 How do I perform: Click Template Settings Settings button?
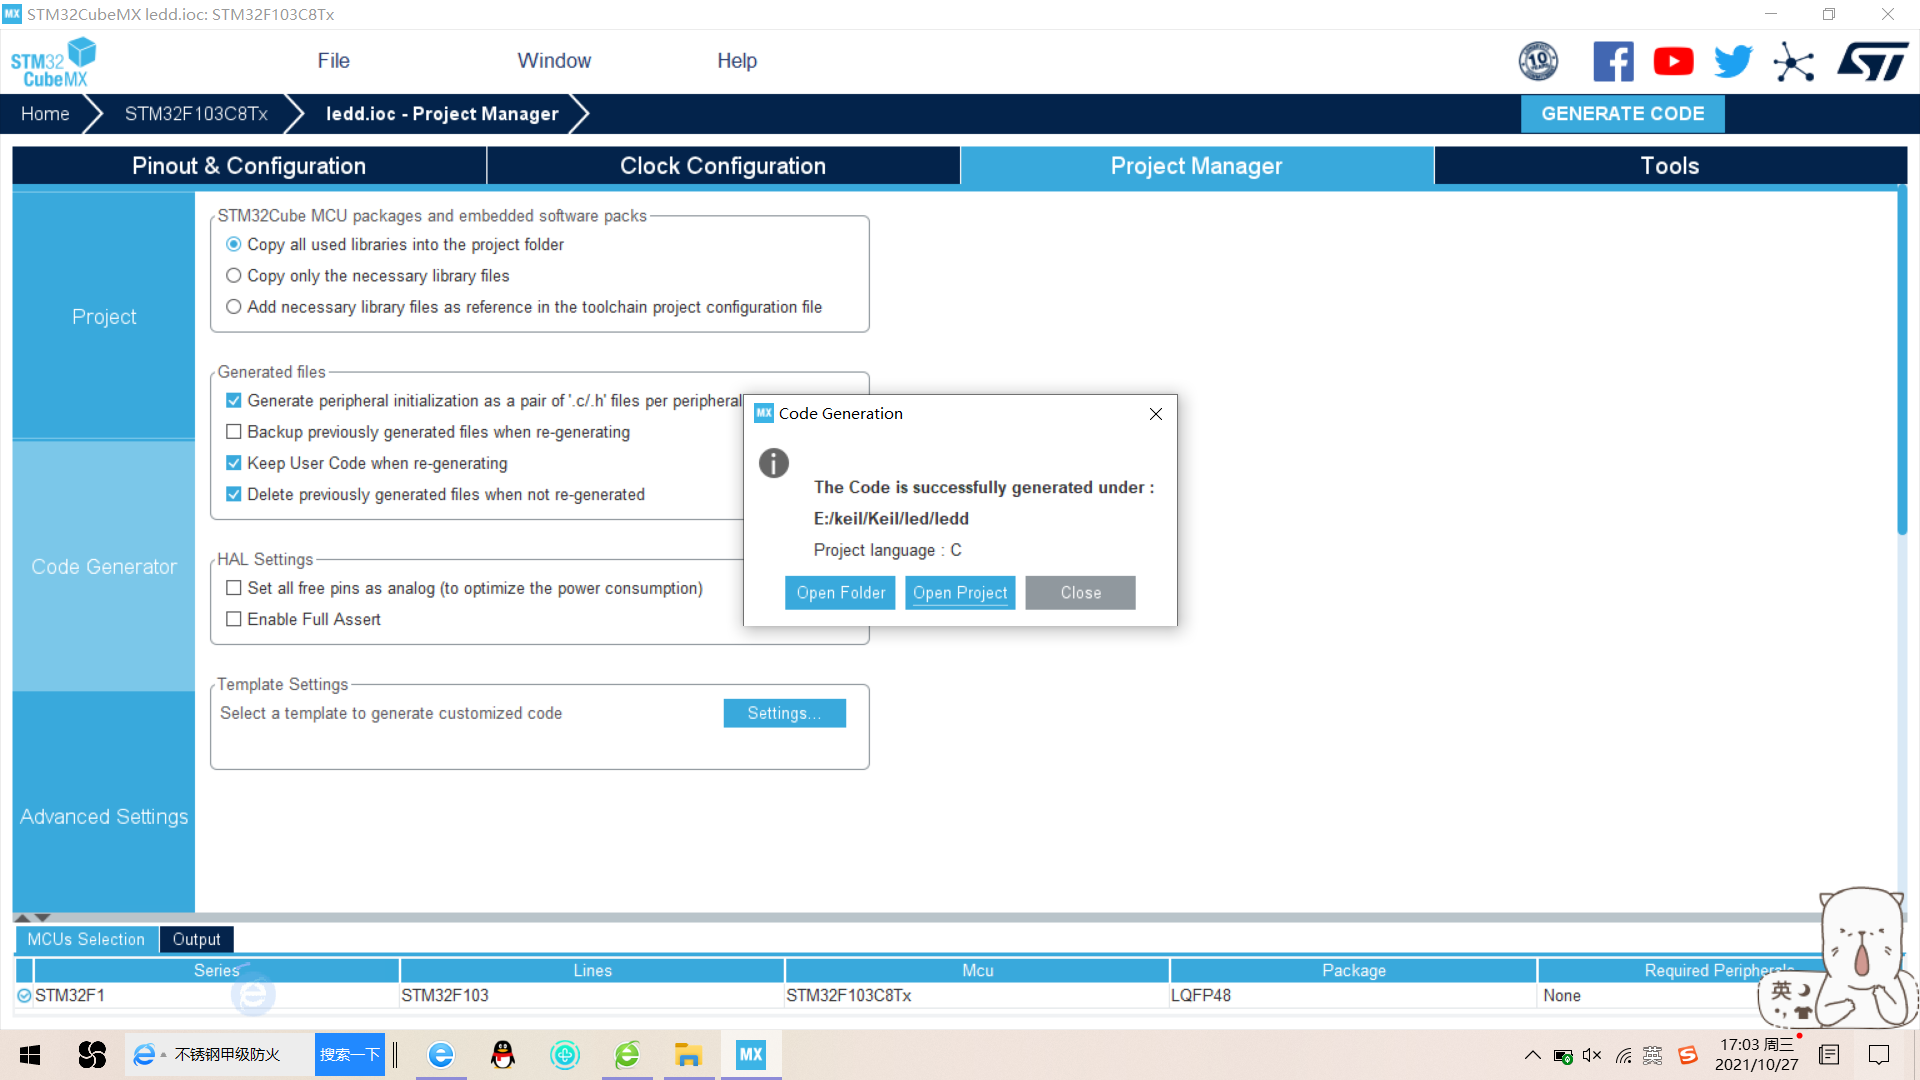click(785, 712)
